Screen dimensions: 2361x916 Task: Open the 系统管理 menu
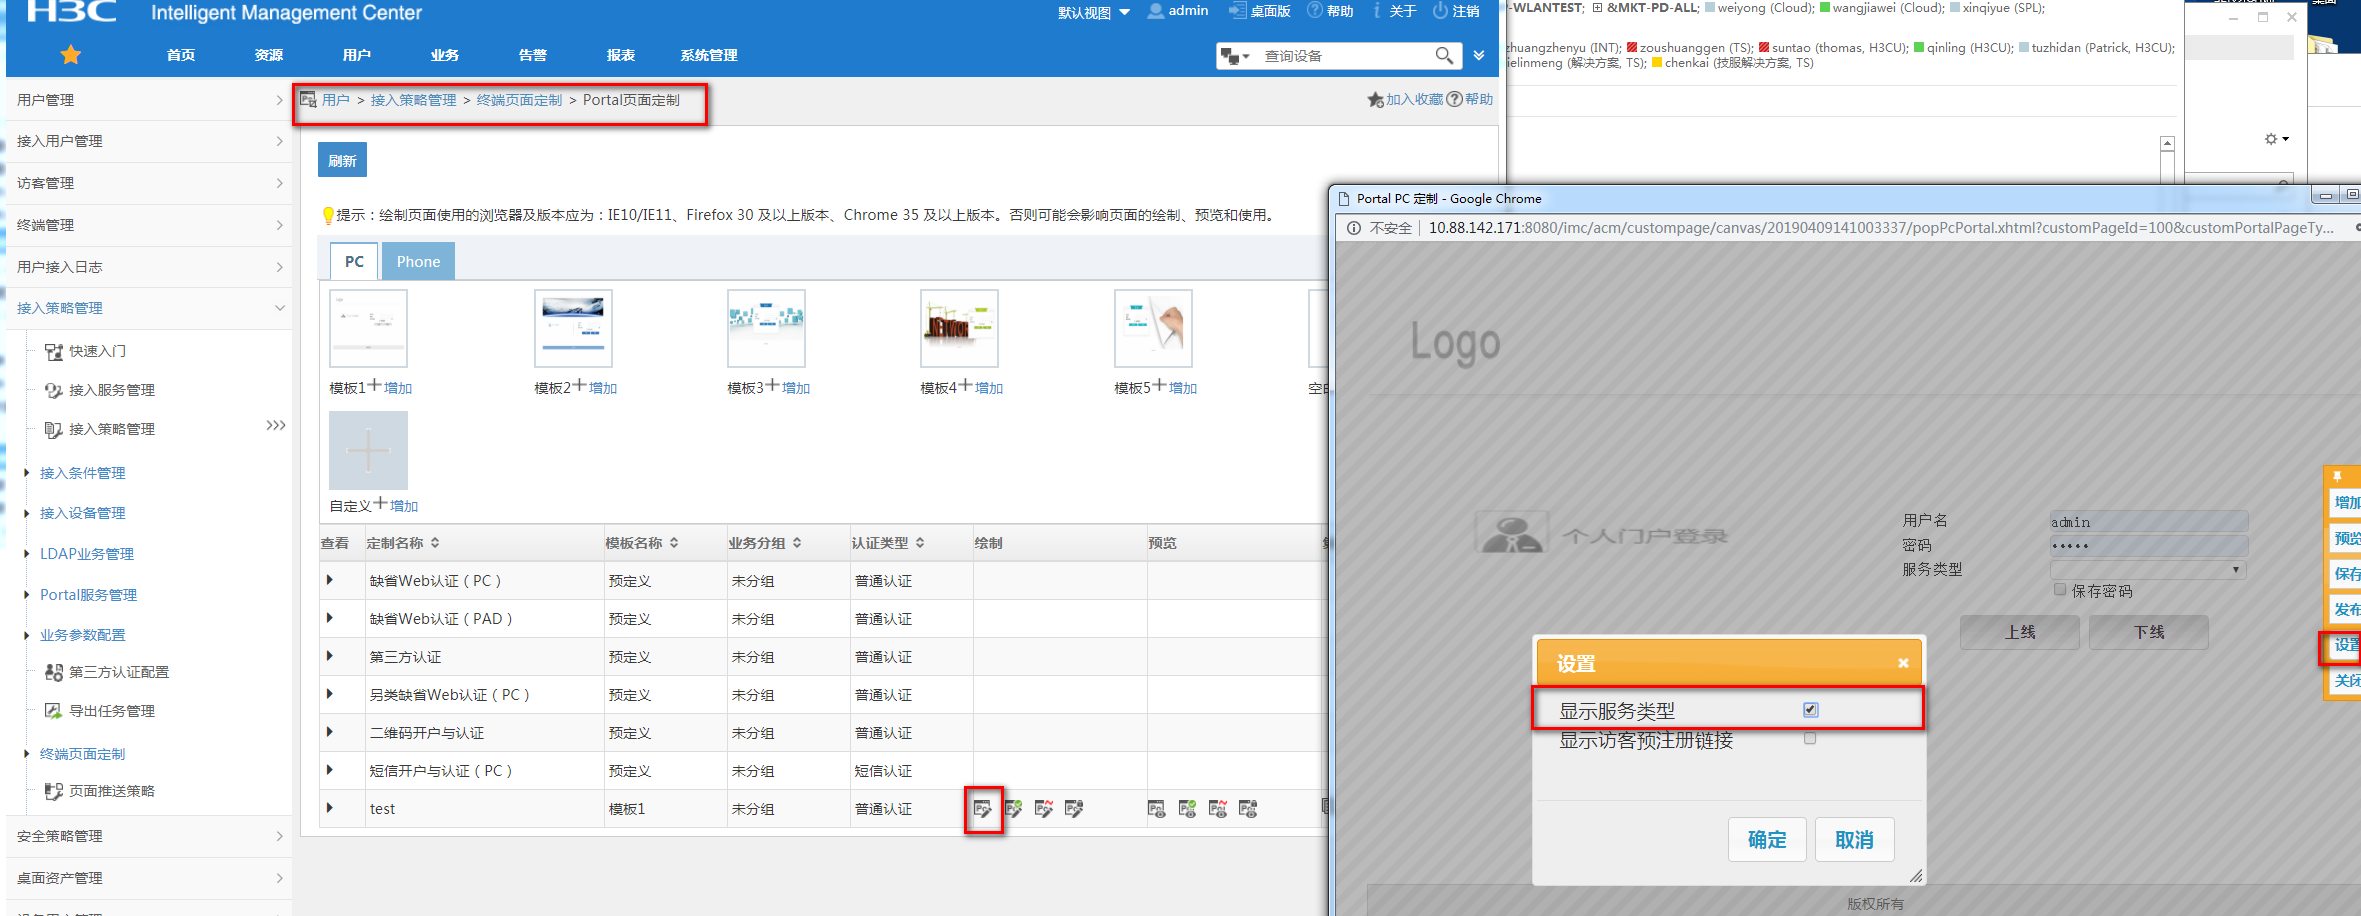point(709,55)
